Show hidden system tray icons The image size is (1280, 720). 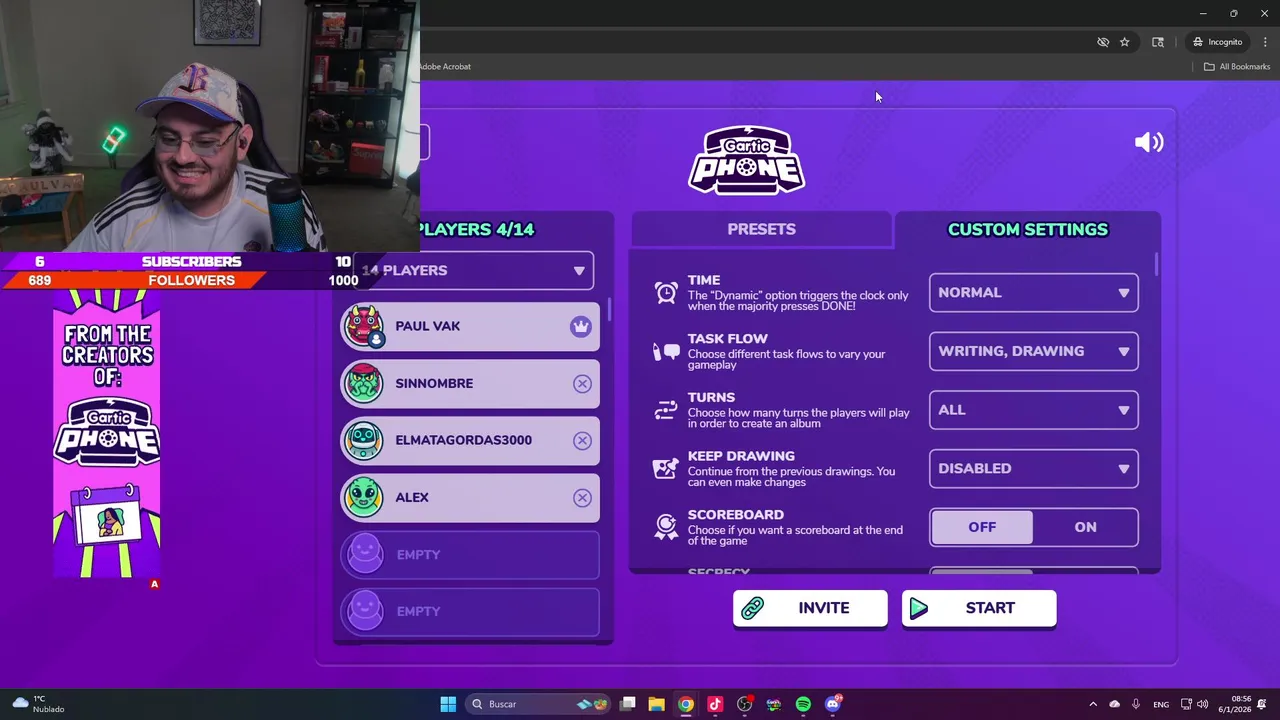pos(1093,704)
